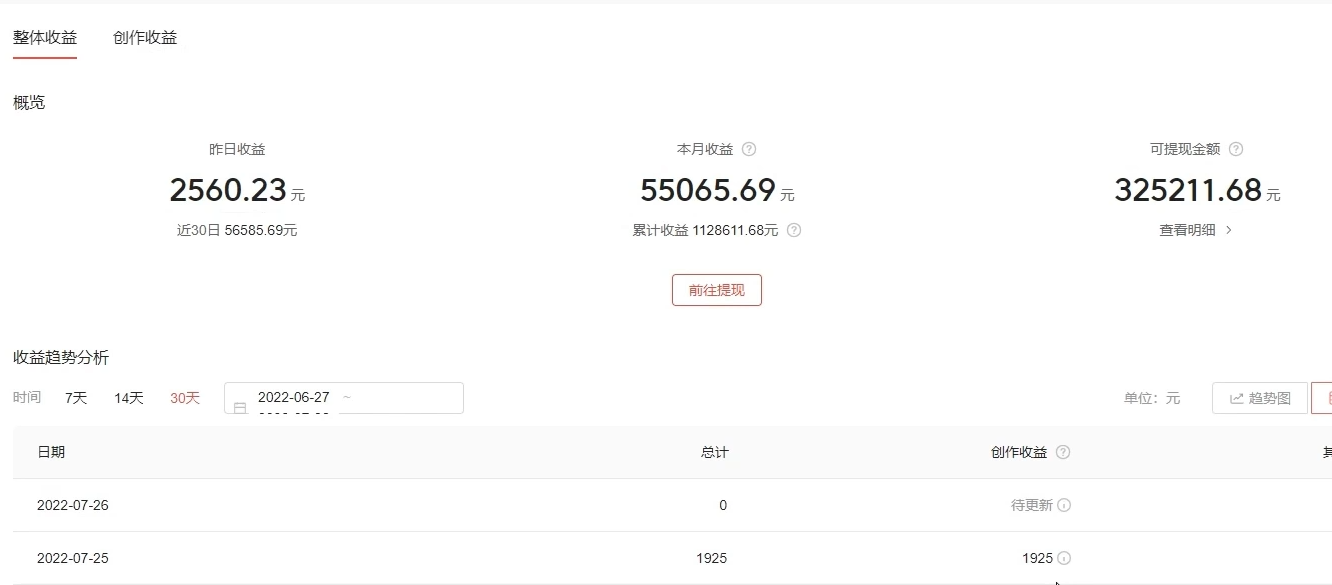The image size is (1332, 585).
Task: Click help icon in 创作收益 column header
Action: click(1063, 452)
